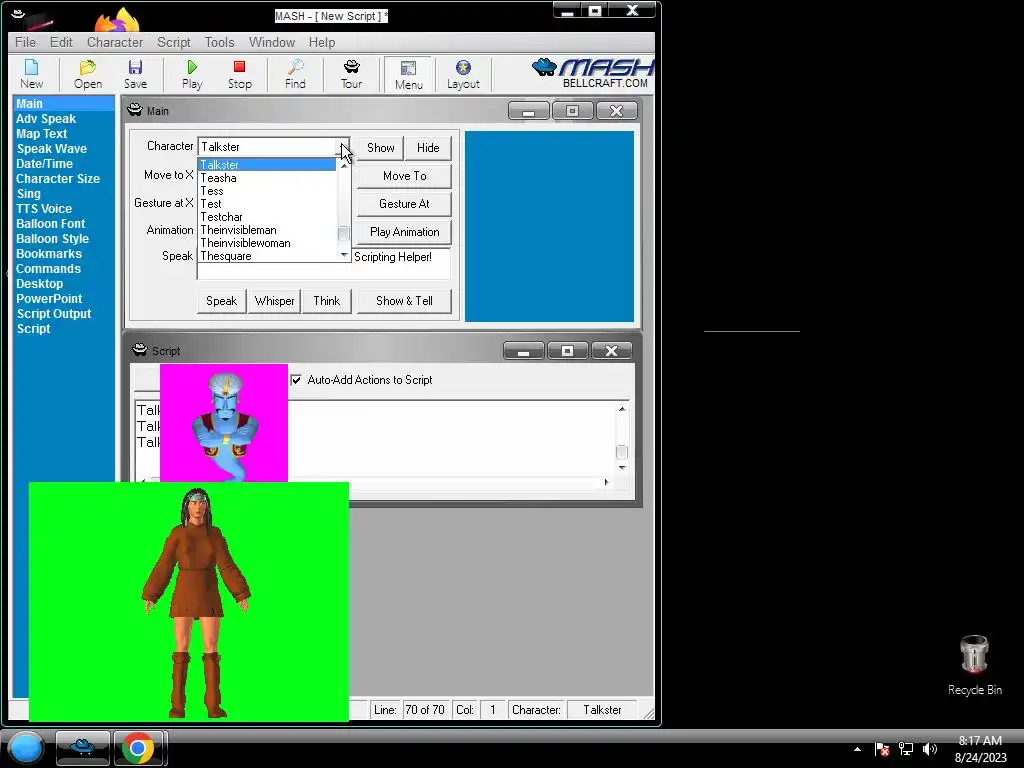Open the Find tool in the toolbar

point(295,74)
